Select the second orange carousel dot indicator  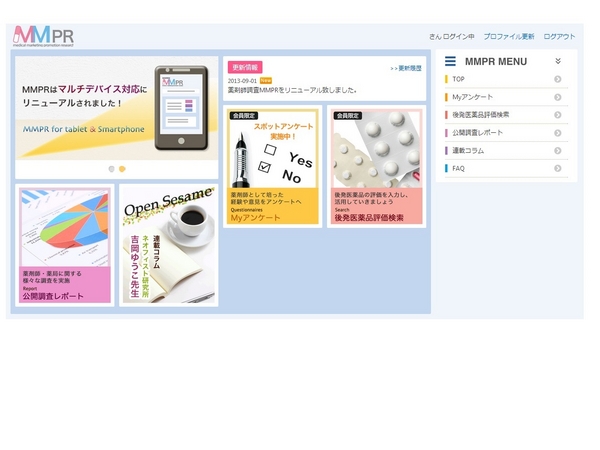[x=122, y=169]
